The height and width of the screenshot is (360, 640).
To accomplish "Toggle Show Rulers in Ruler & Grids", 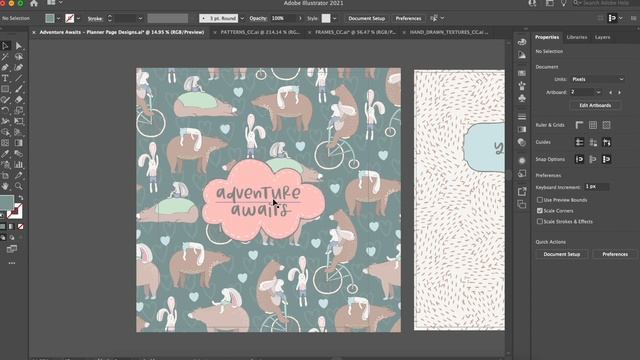I will (579, 125).
